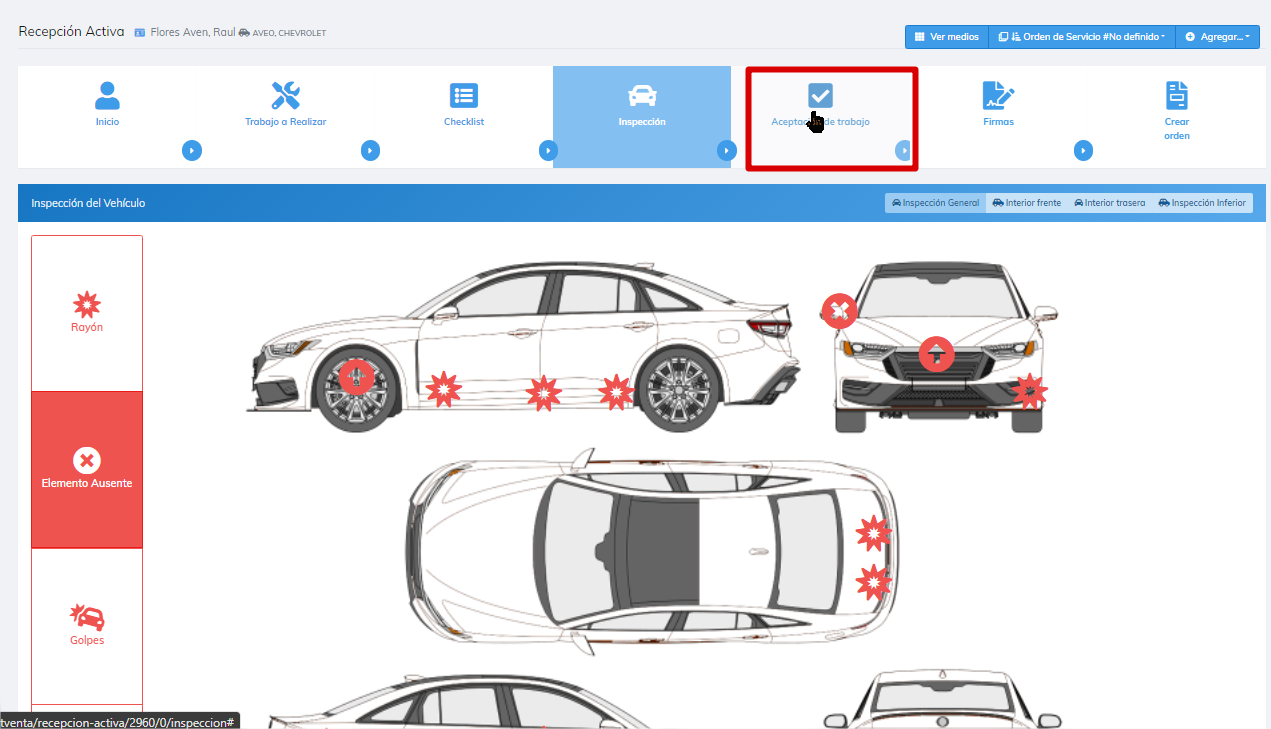The image size is (1271, 729).
Task: Click the Rayón mark in front of the side-view rear wheel
Action: [x=617, y=392]
